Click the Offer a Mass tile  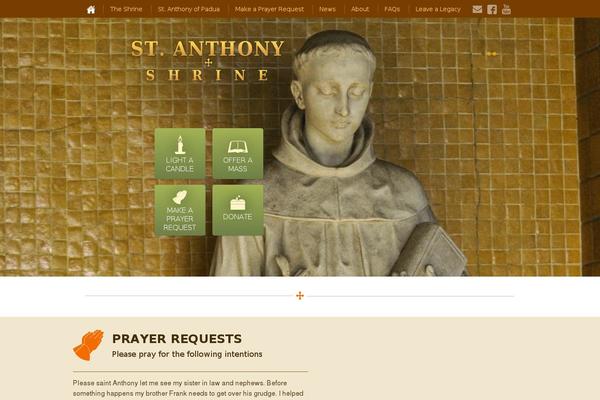[238, 153]
